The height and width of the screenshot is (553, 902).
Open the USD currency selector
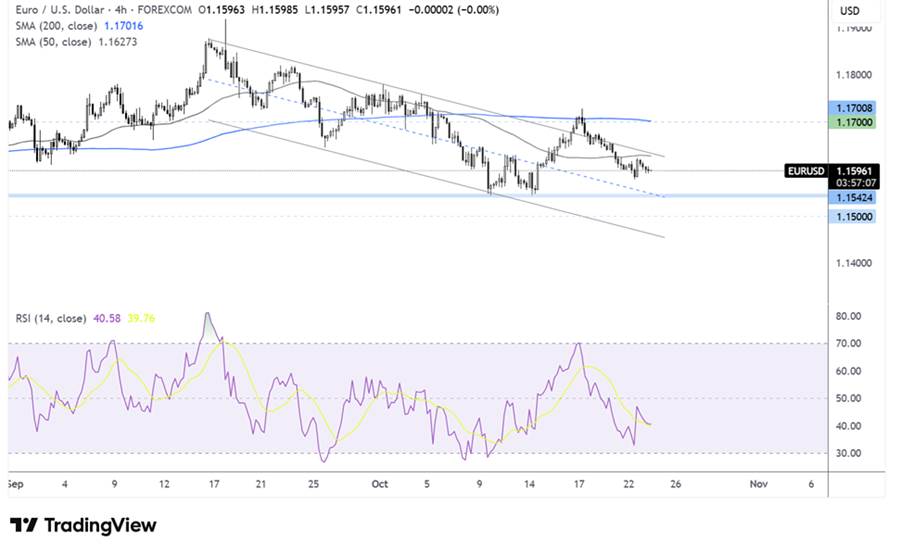[850, 11]
